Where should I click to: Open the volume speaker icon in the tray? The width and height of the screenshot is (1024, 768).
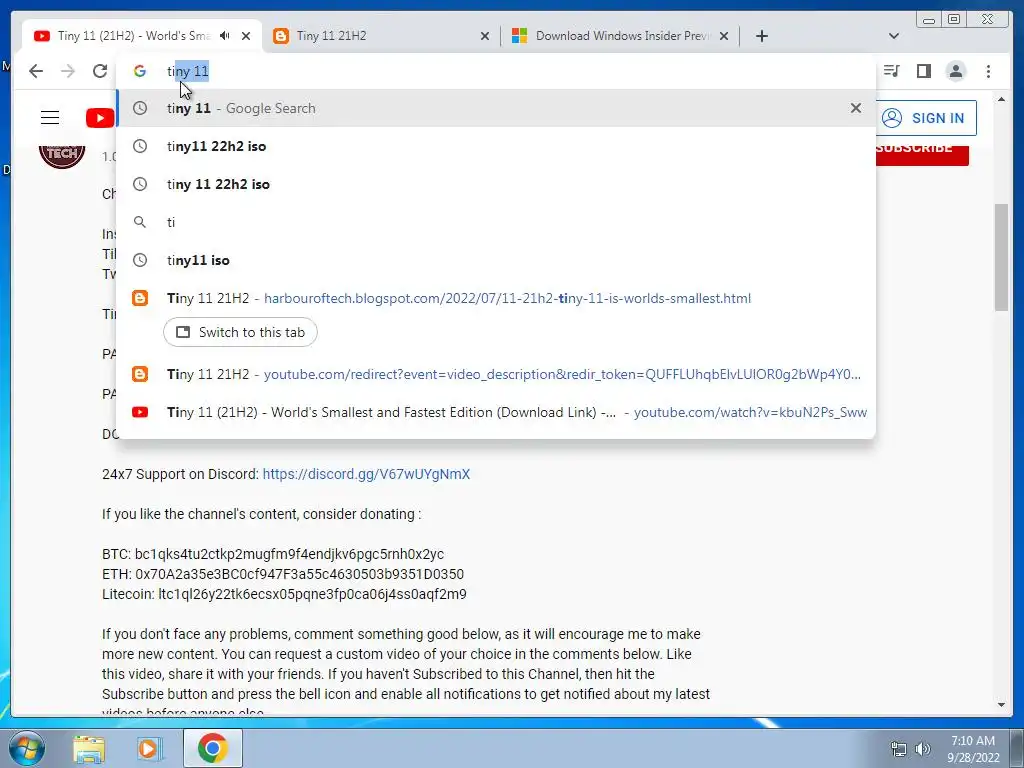click(x=923, y=749)
